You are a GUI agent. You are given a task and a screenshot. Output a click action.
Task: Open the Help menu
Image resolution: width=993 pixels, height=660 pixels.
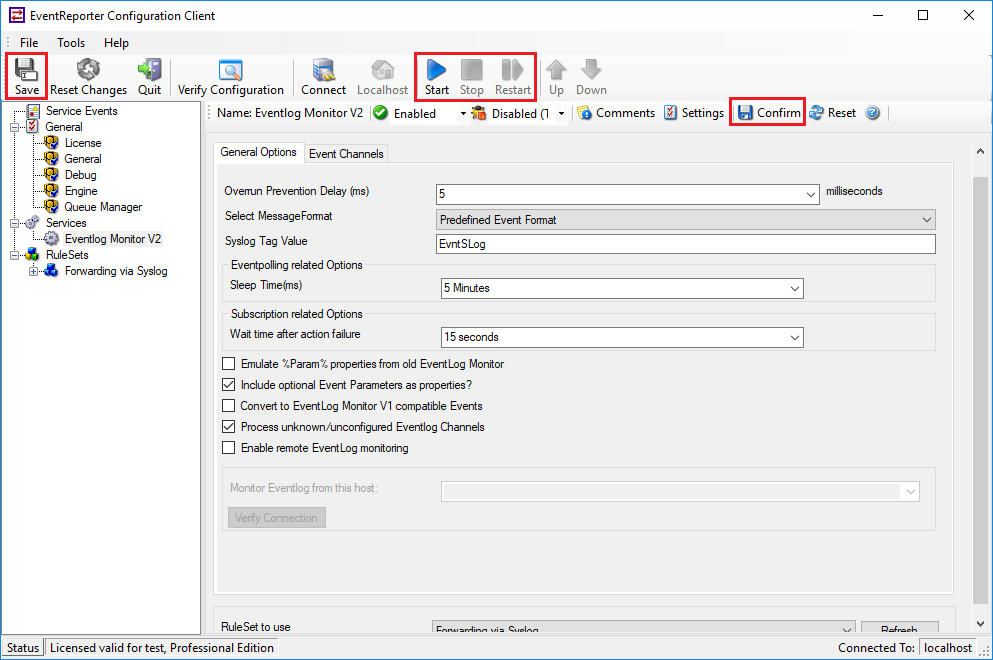(x=117, y=42)
